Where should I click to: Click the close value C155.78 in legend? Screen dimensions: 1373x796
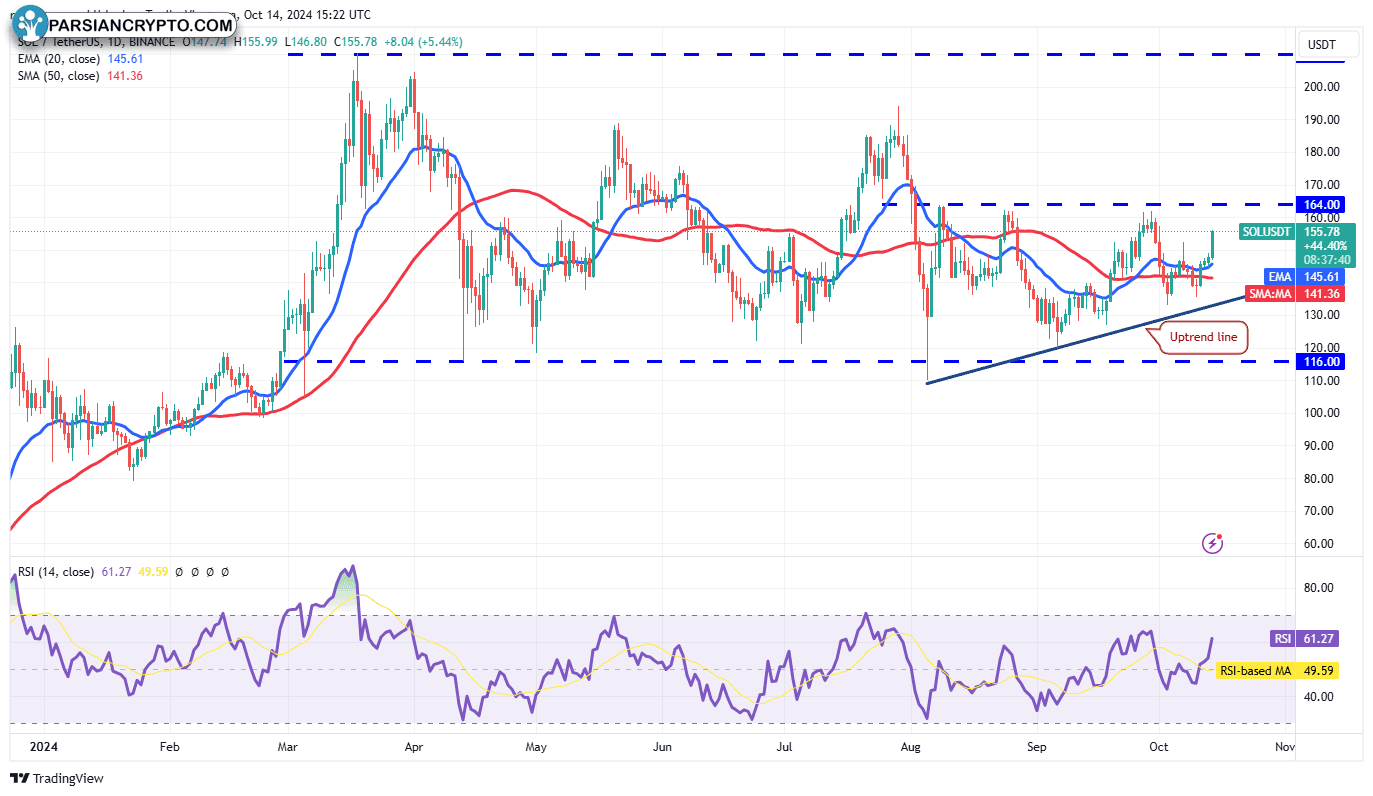(355, 42)
